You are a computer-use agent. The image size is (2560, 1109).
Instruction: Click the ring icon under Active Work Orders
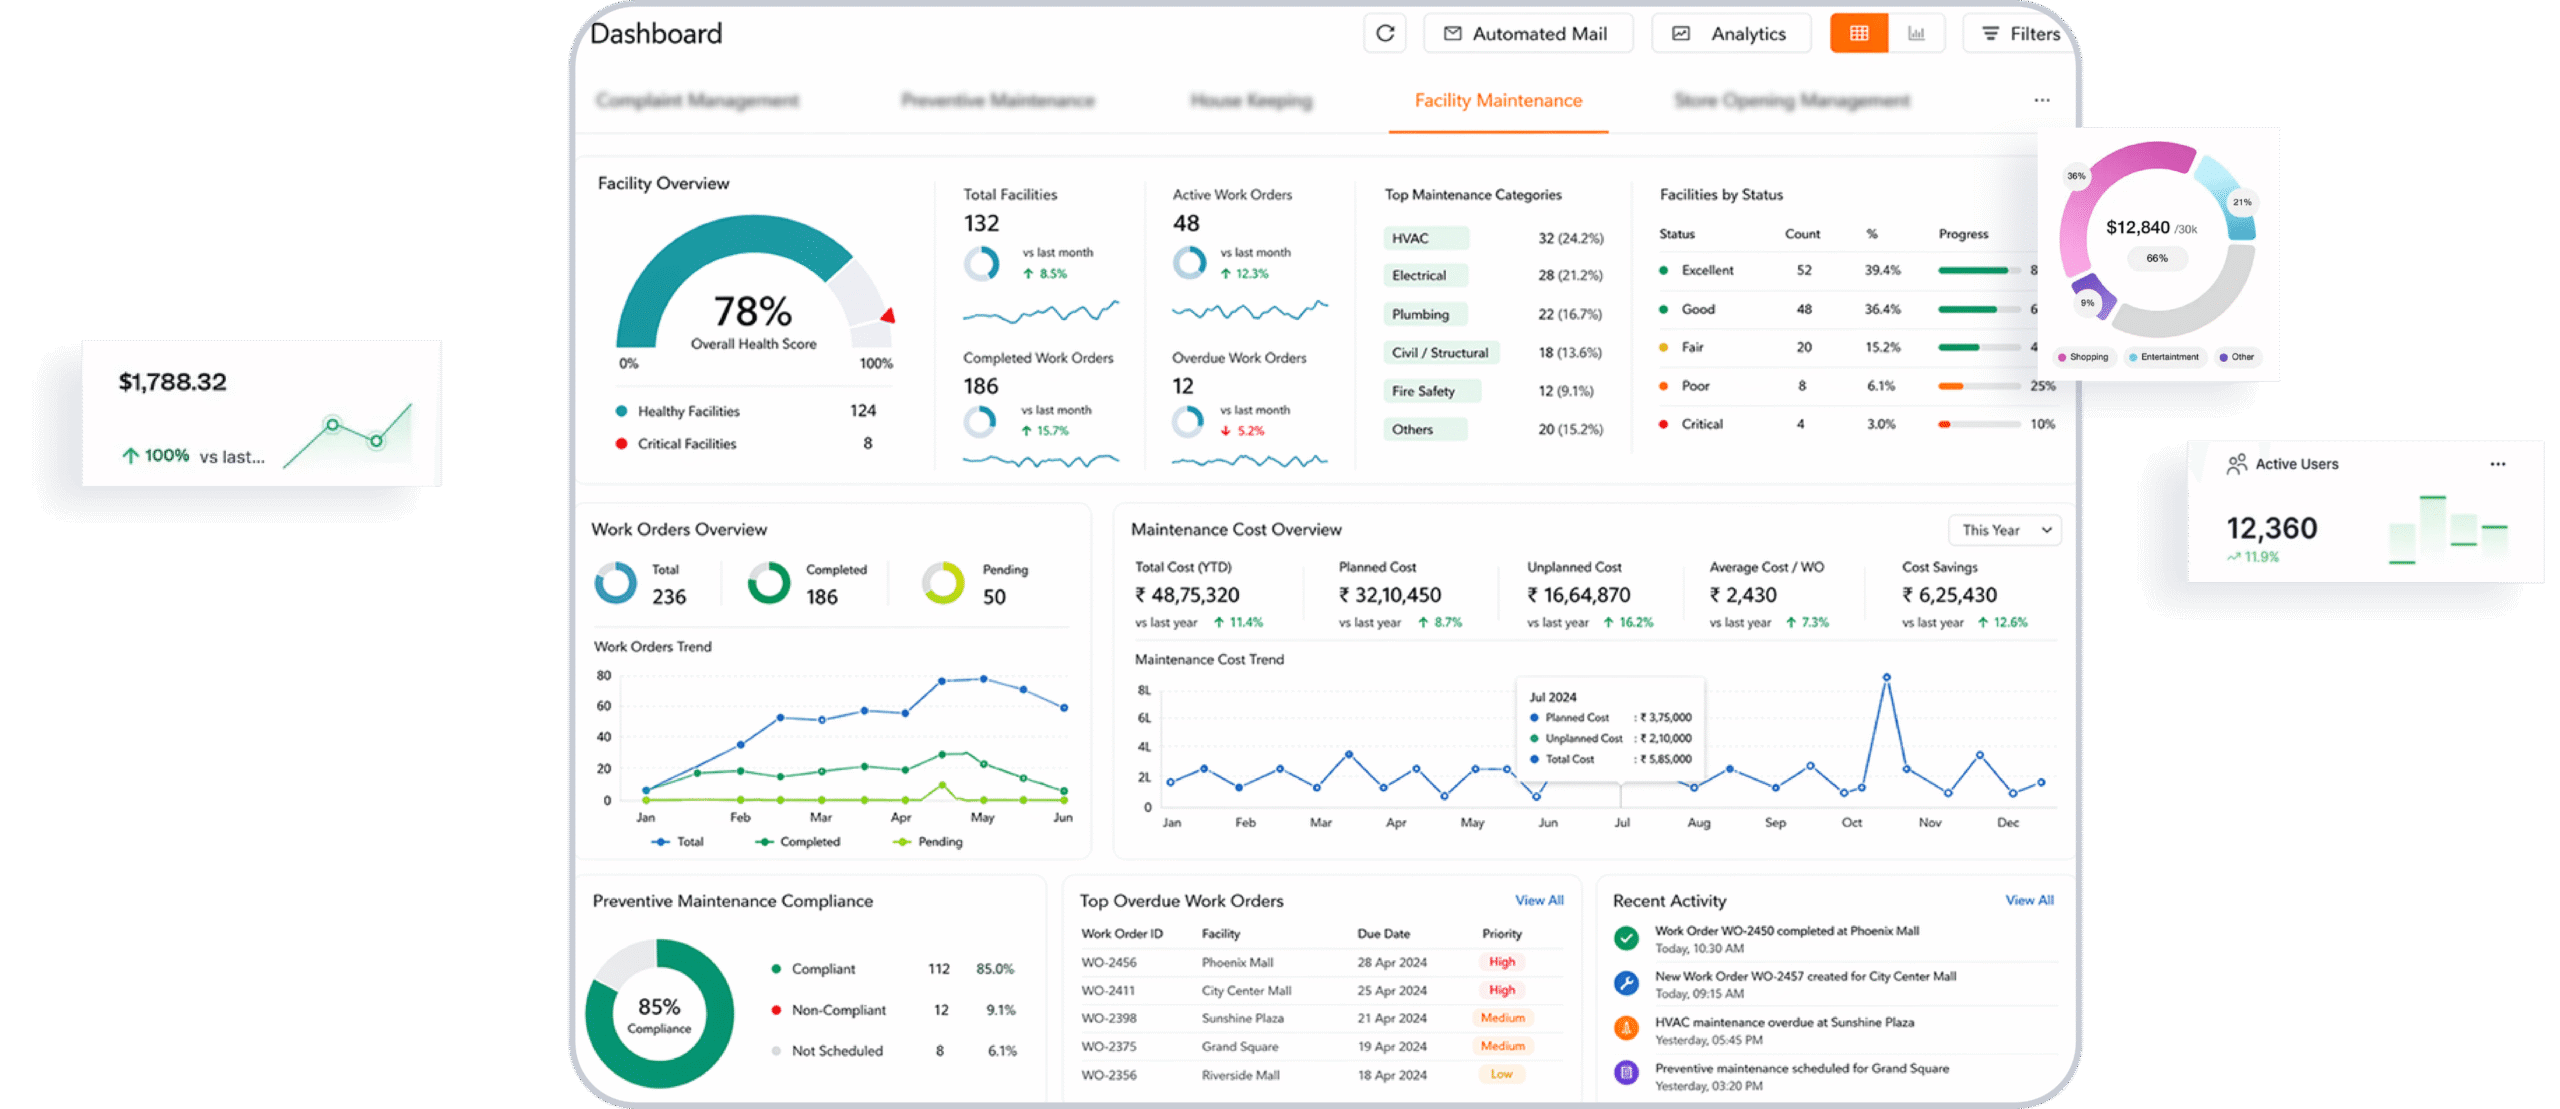1189,263
